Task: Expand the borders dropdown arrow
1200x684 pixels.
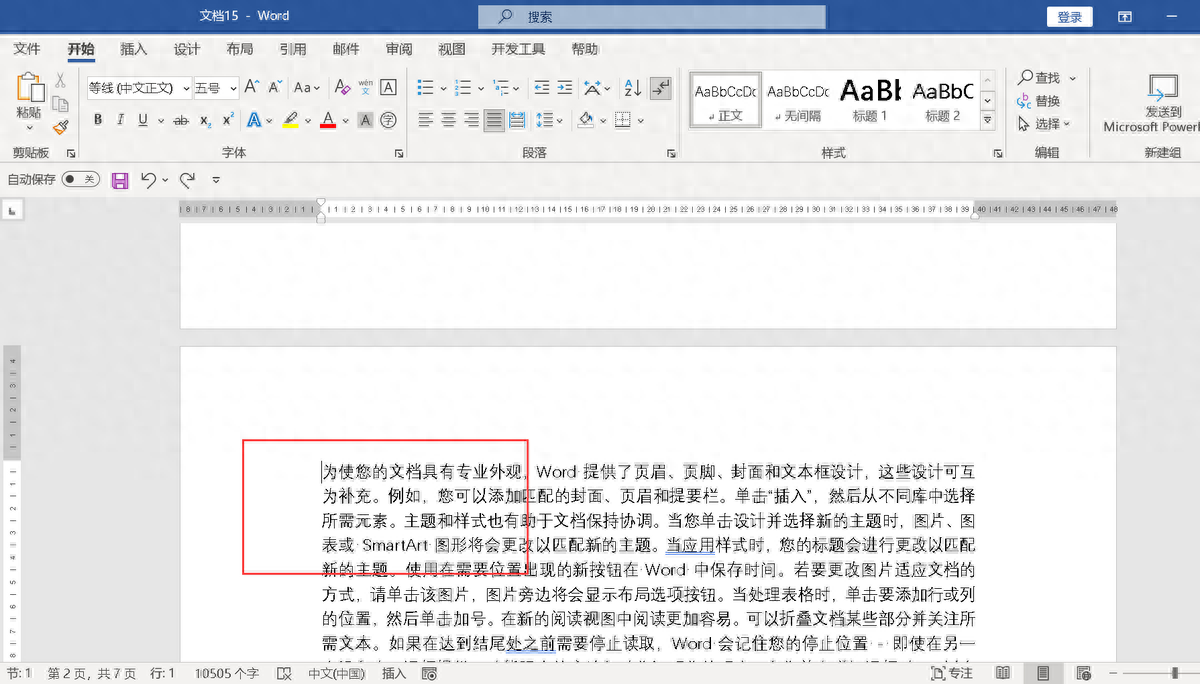Action: tap(641, 120)
